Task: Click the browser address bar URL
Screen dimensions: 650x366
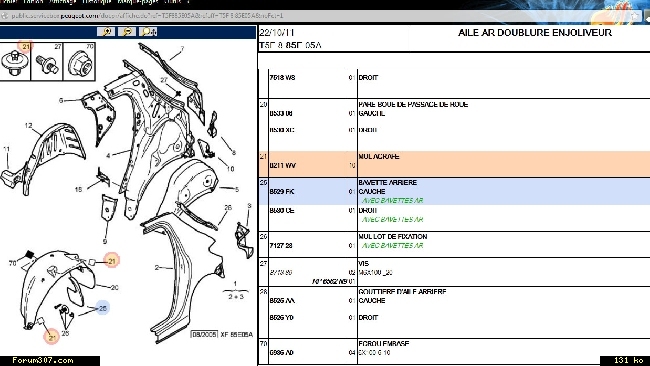Action: (147, 16)
